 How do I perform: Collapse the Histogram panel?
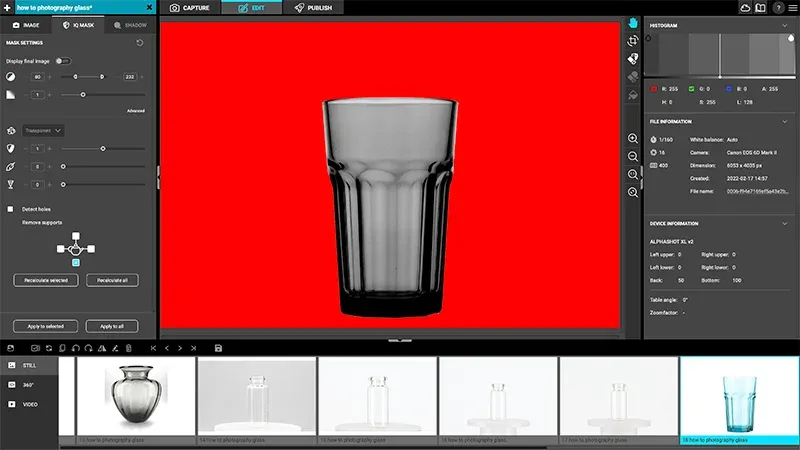(785, 26)
